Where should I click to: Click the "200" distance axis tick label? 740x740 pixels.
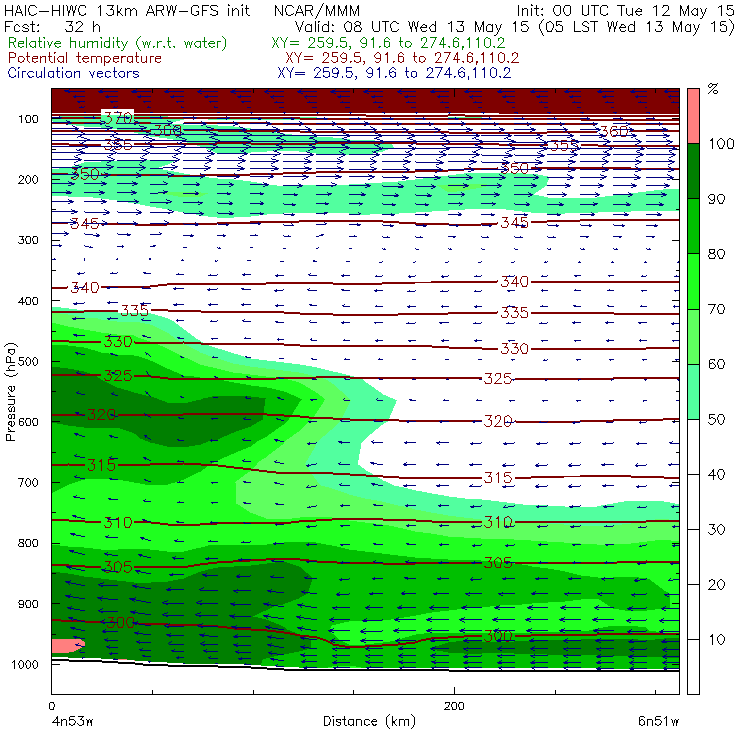pyautogui.click(x=454, y=706)
